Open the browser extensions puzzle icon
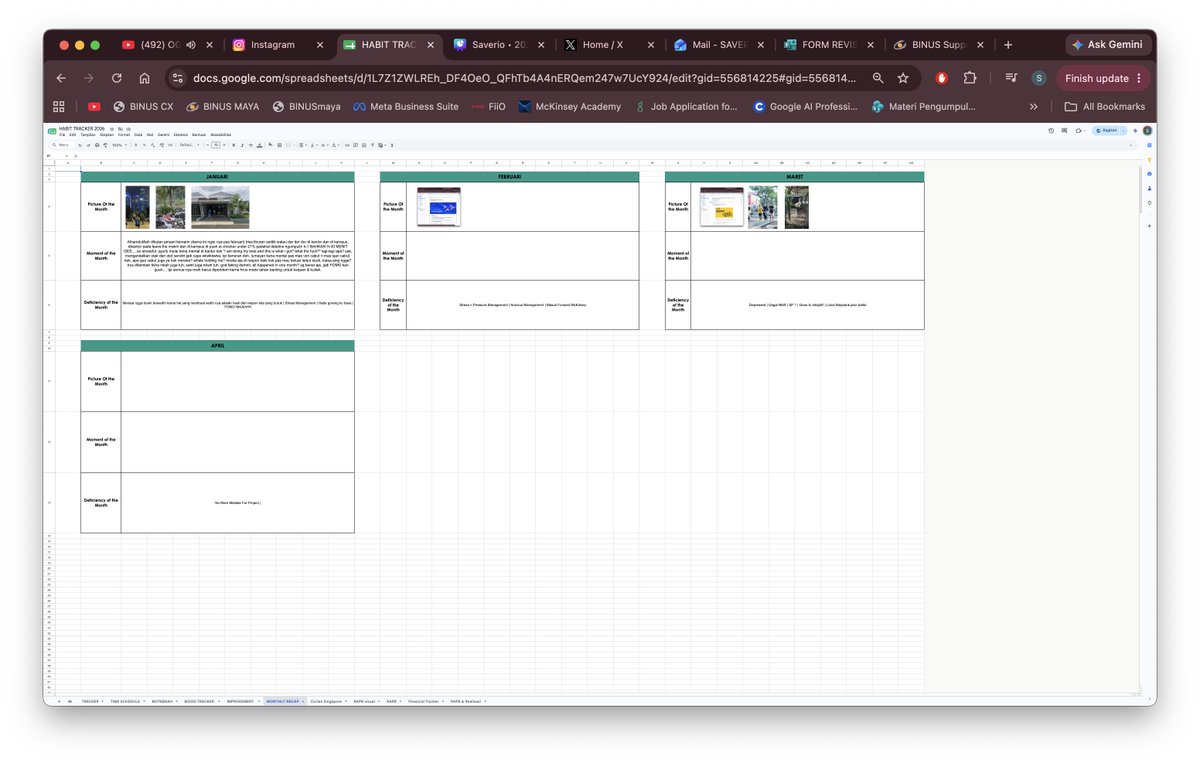This screenshot has width=1200, height=763. [969, 78]
